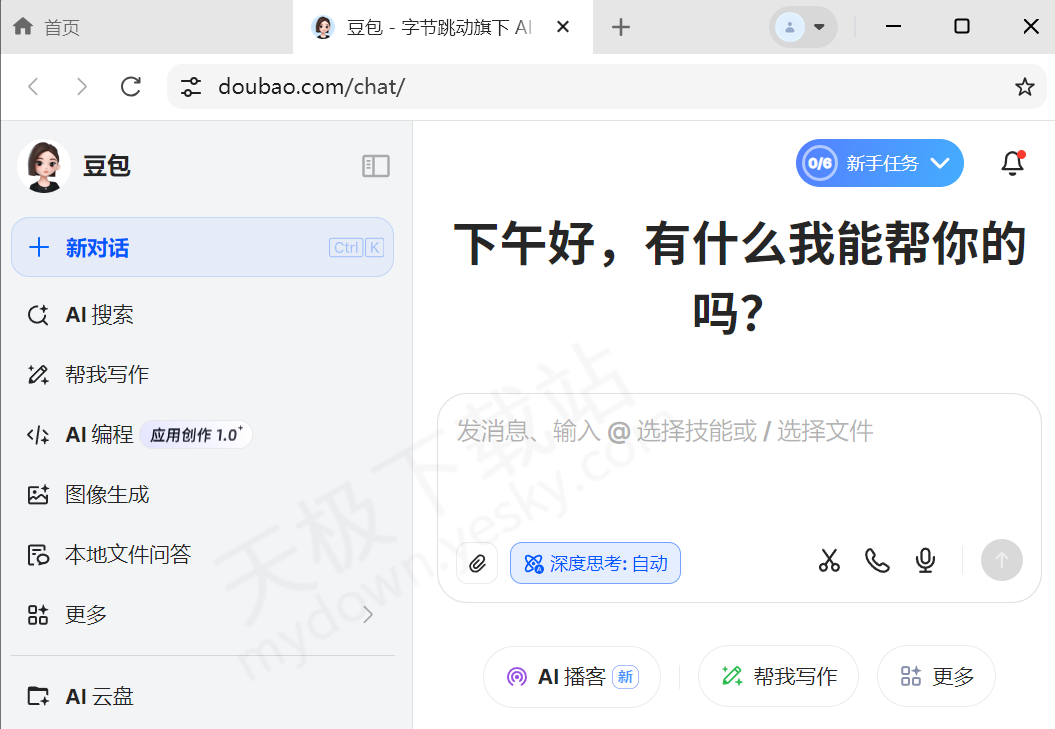Open the AI 播客 shortcut
1055x729 pixels.
(572, 676)
